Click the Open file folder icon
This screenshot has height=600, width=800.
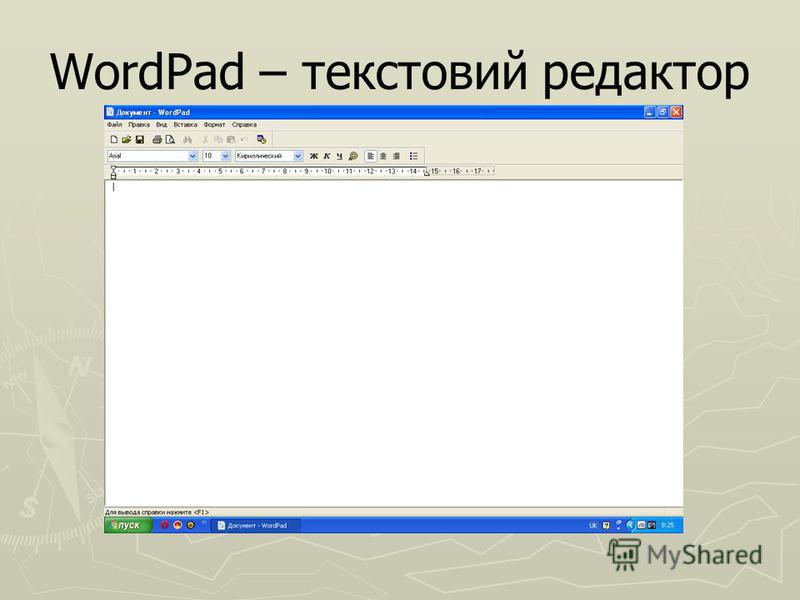click(126, 139)
